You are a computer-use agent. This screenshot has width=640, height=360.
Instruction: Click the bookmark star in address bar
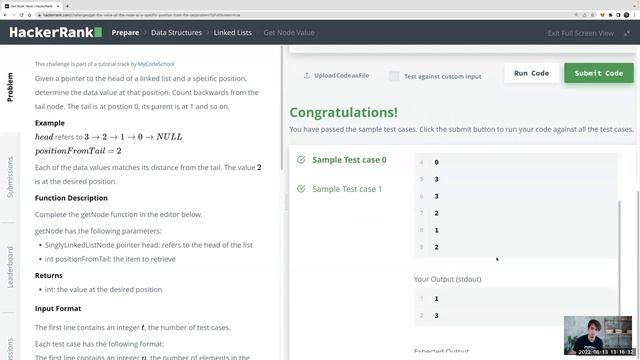coord(592,15)
